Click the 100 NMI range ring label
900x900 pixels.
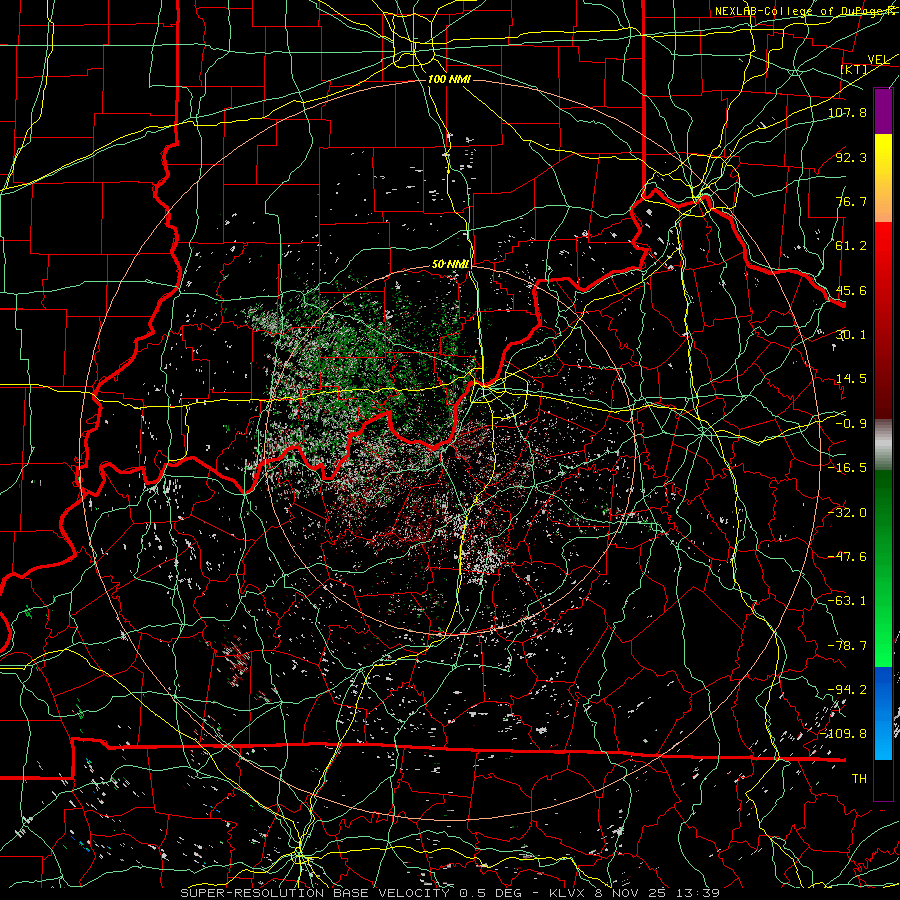pyautogui.click(x=449, y=79)
